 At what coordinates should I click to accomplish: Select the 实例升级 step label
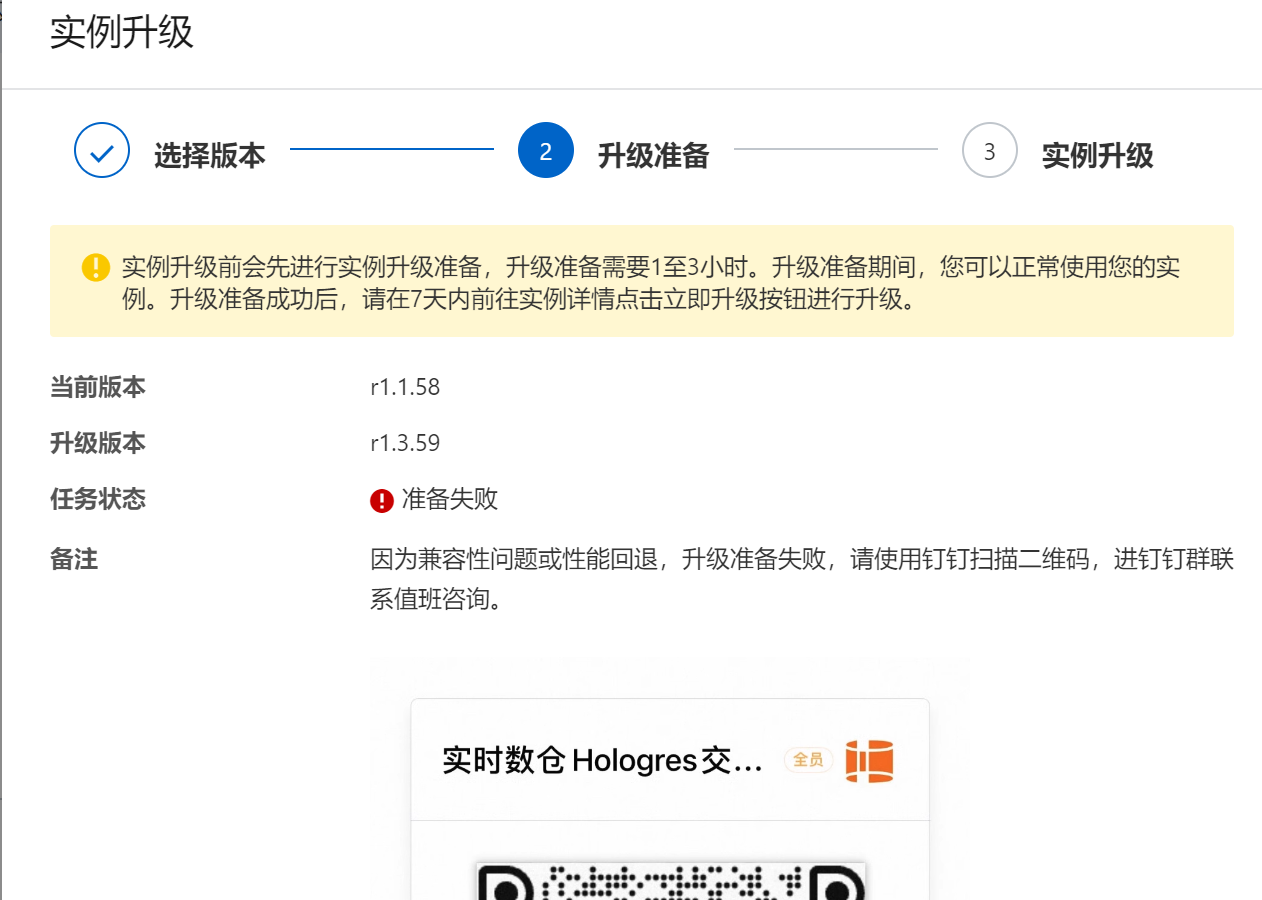coord(1098,156)
